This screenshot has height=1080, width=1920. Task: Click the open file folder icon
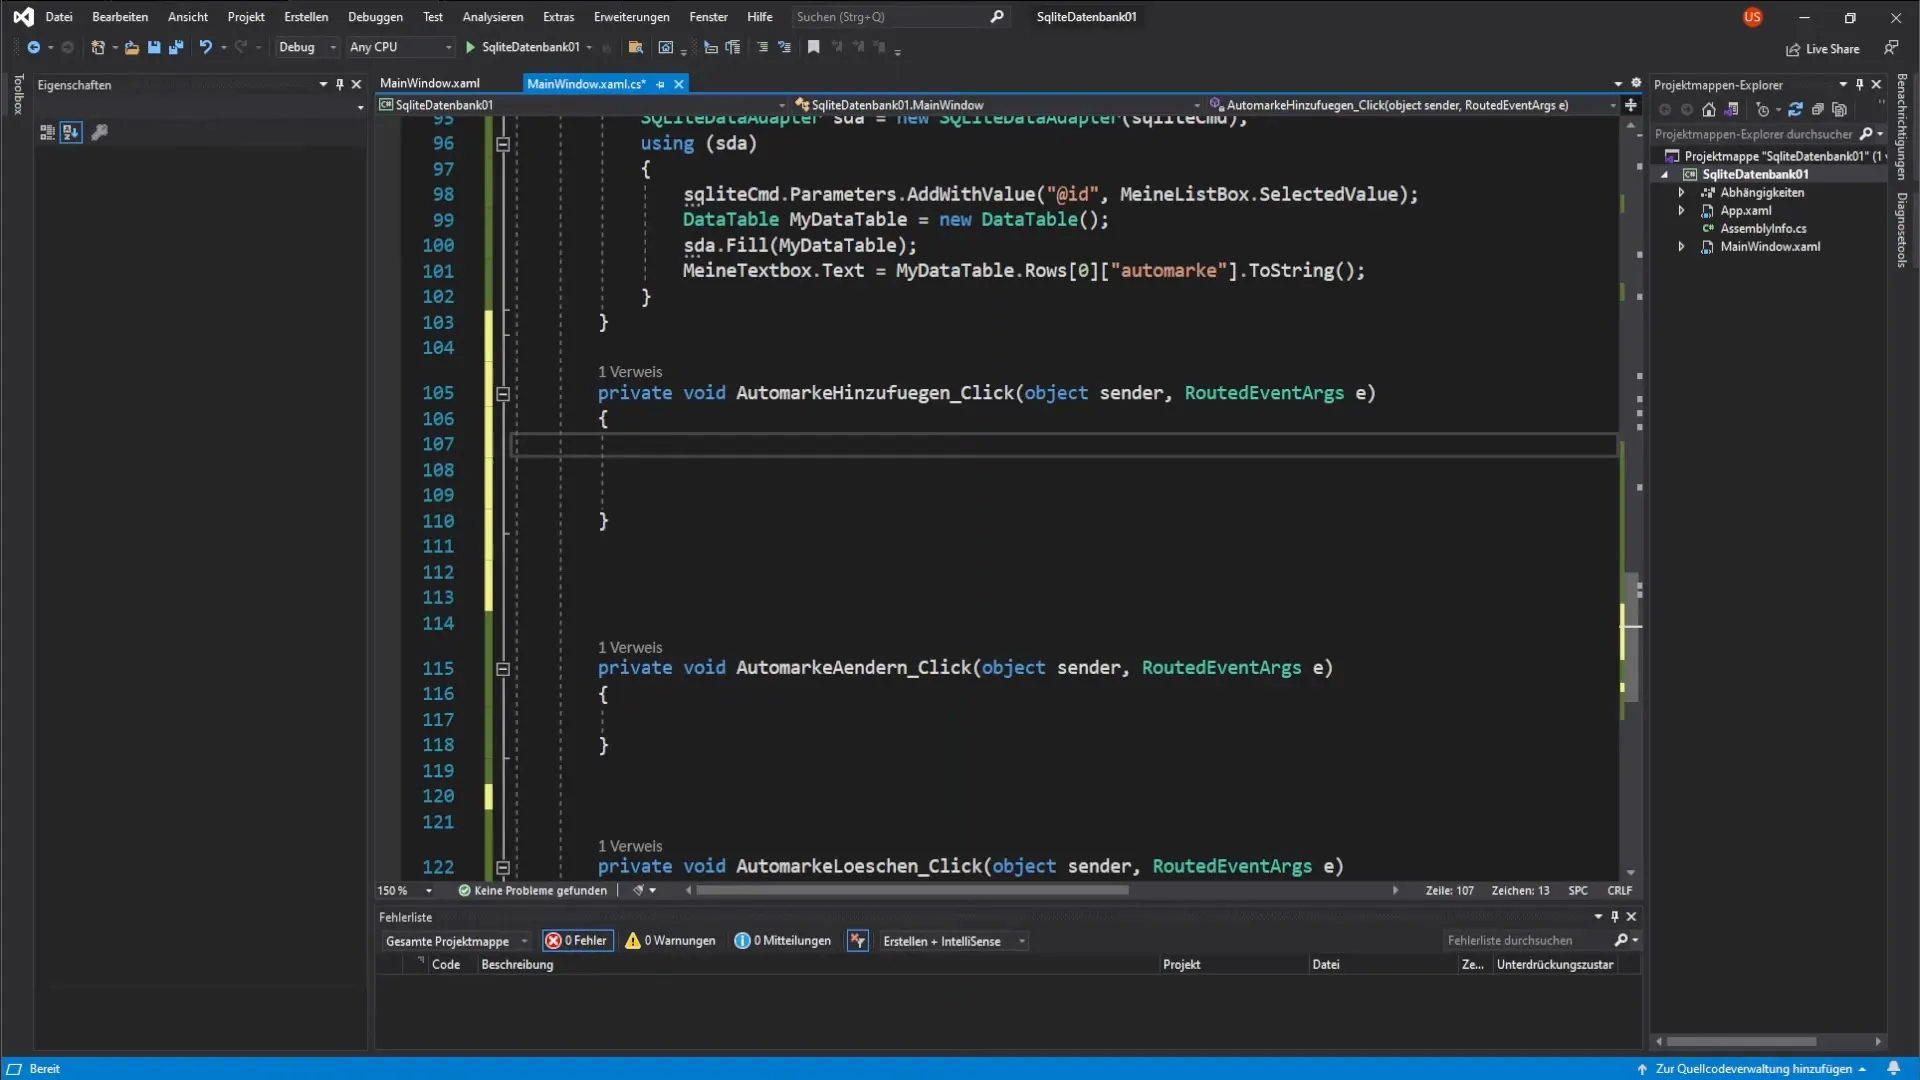coord(131,47)
